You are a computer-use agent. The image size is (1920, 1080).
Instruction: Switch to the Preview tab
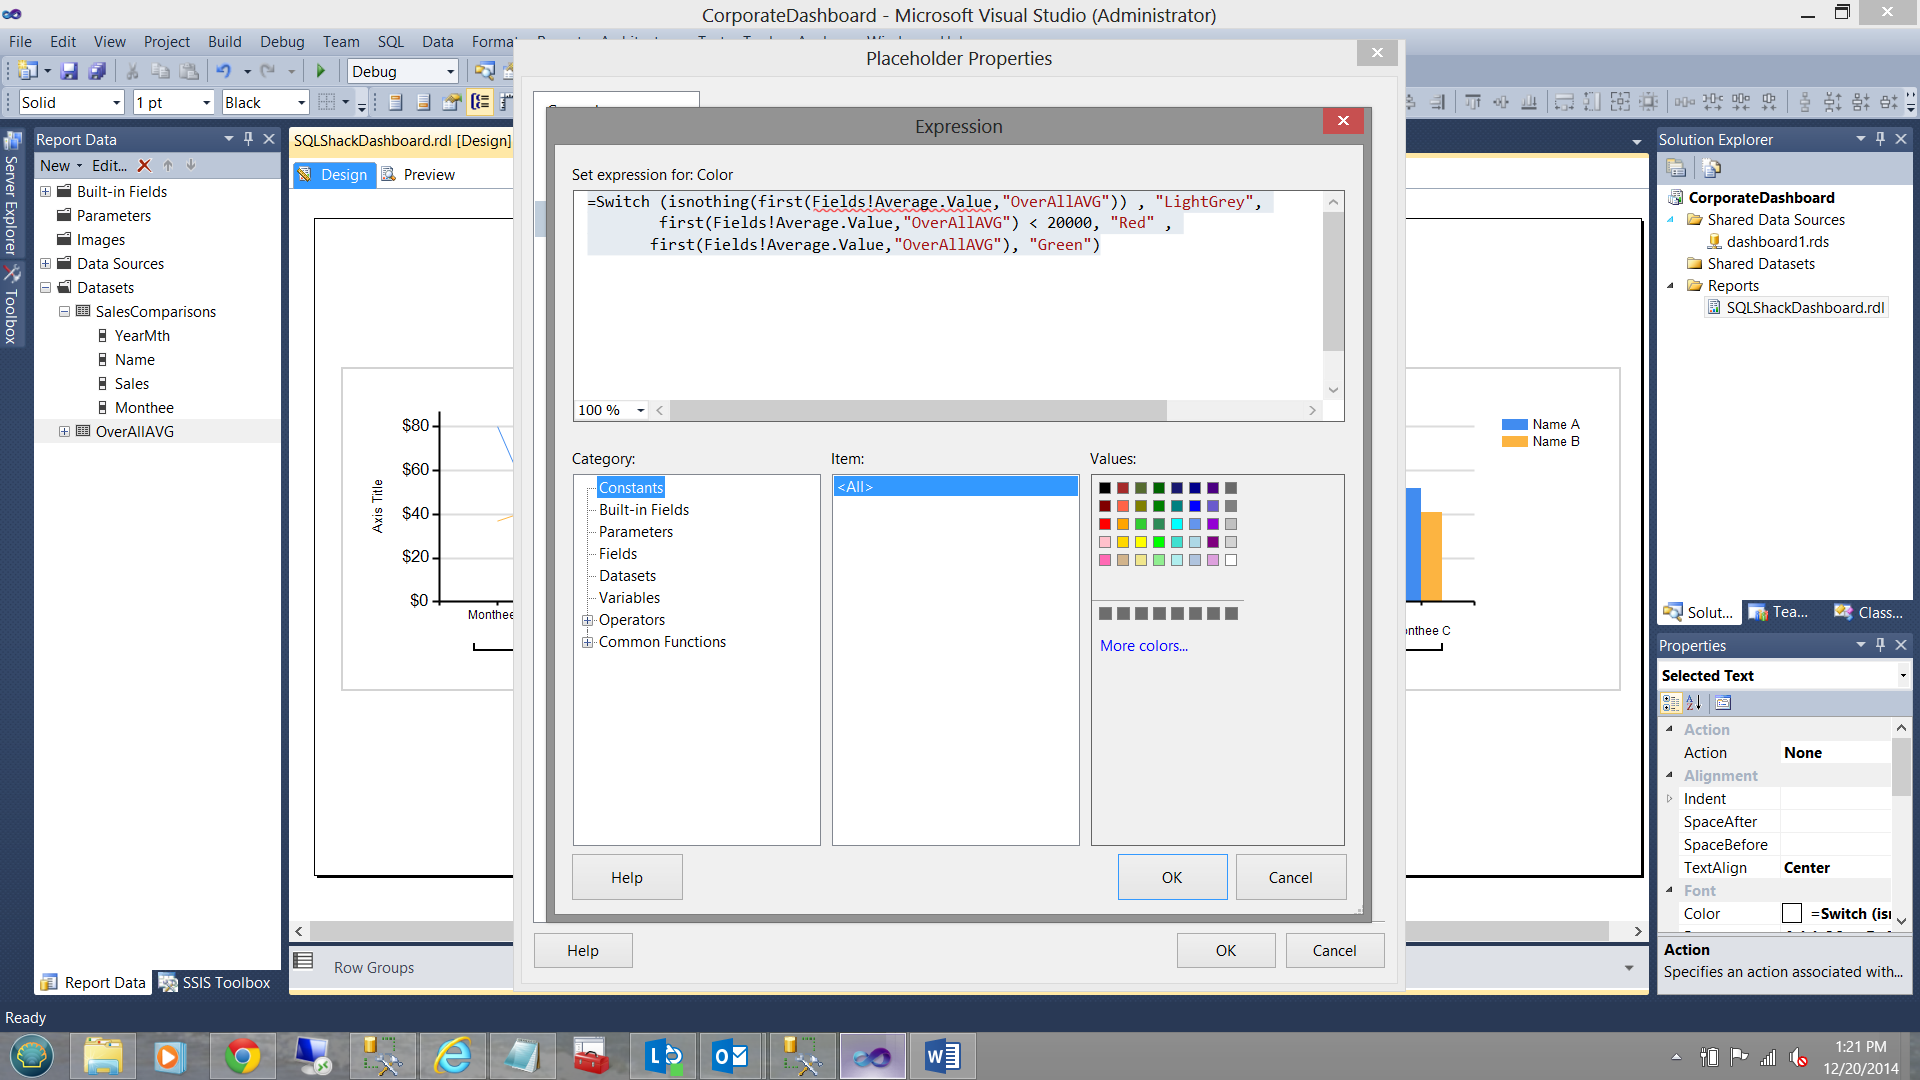[x=429, y=174]
